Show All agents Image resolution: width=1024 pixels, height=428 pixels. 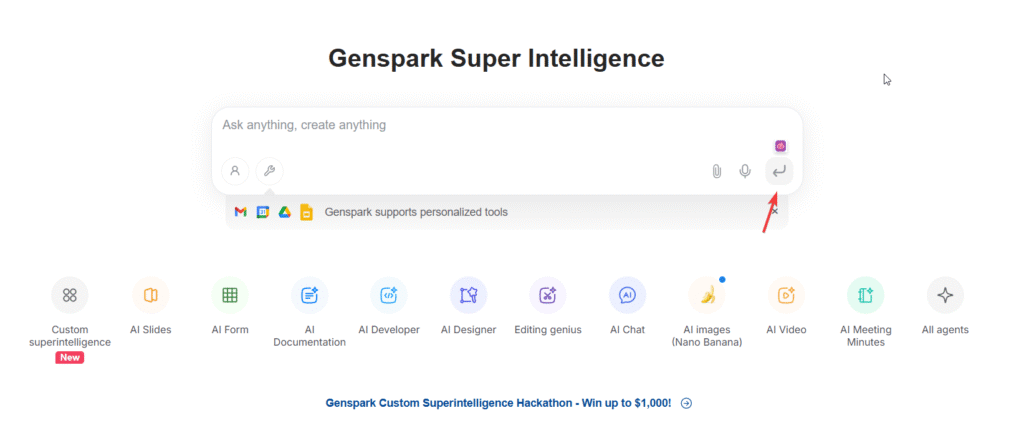[945, 295]
